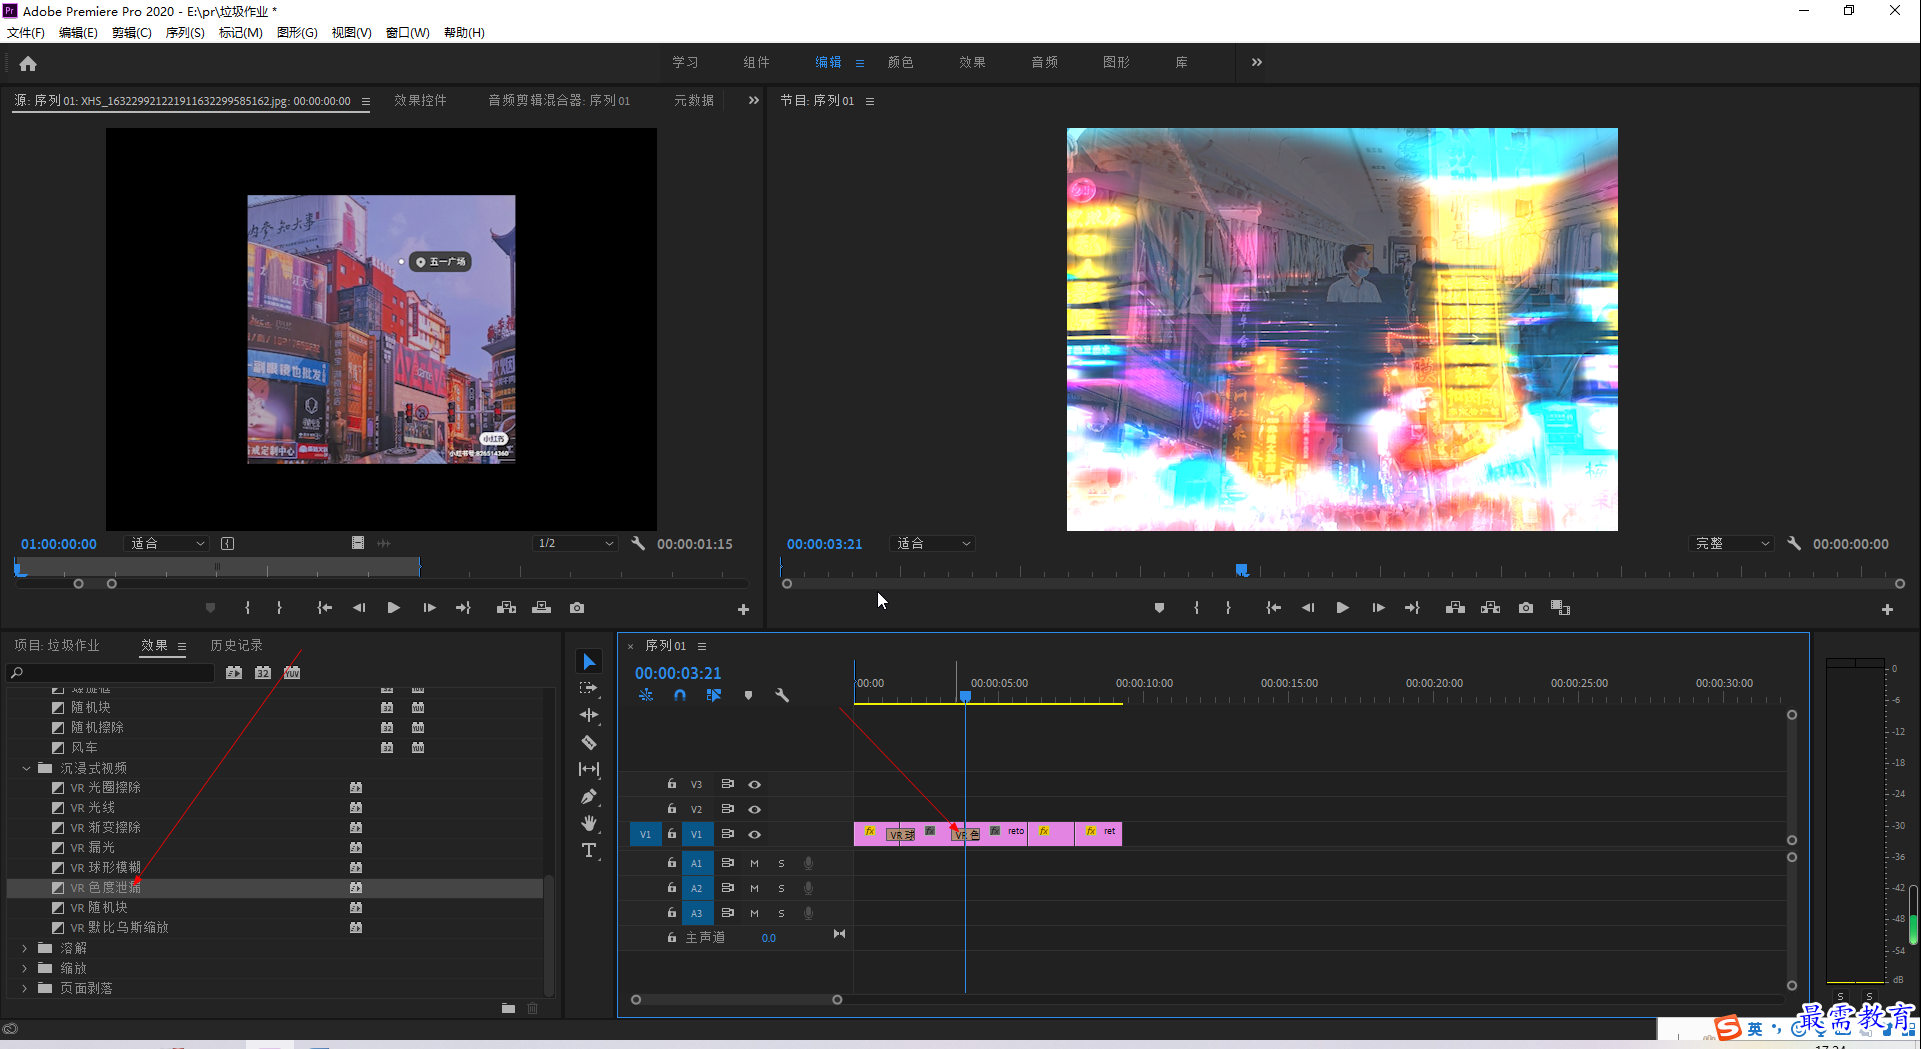Open 文件(F) menu
This screenshot has width=1921, height=1049.
pyautogui.click(x=26, y=32)
